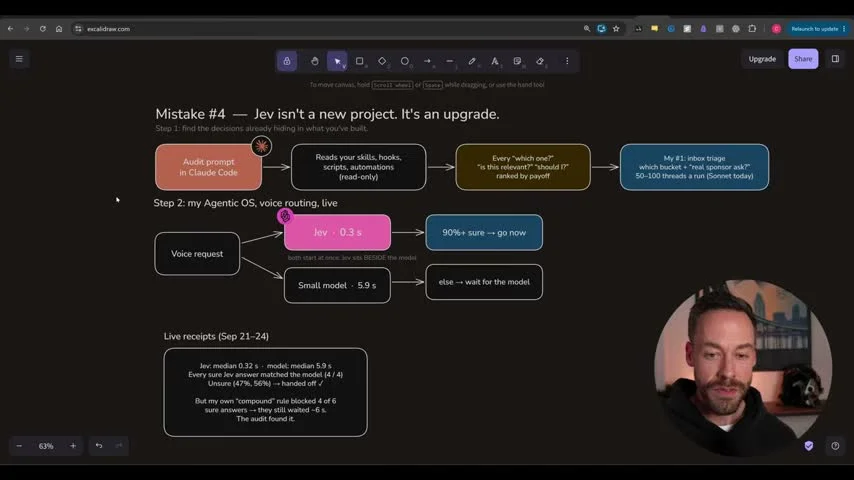Select the Audit prompt in Claude Code box

point(208,167)
